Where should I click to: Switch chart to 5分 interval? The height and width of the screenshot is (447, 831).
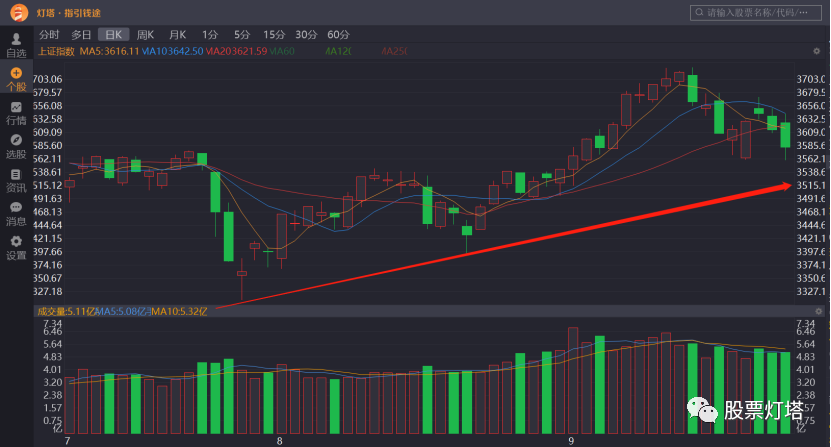[x=242, y=34]
